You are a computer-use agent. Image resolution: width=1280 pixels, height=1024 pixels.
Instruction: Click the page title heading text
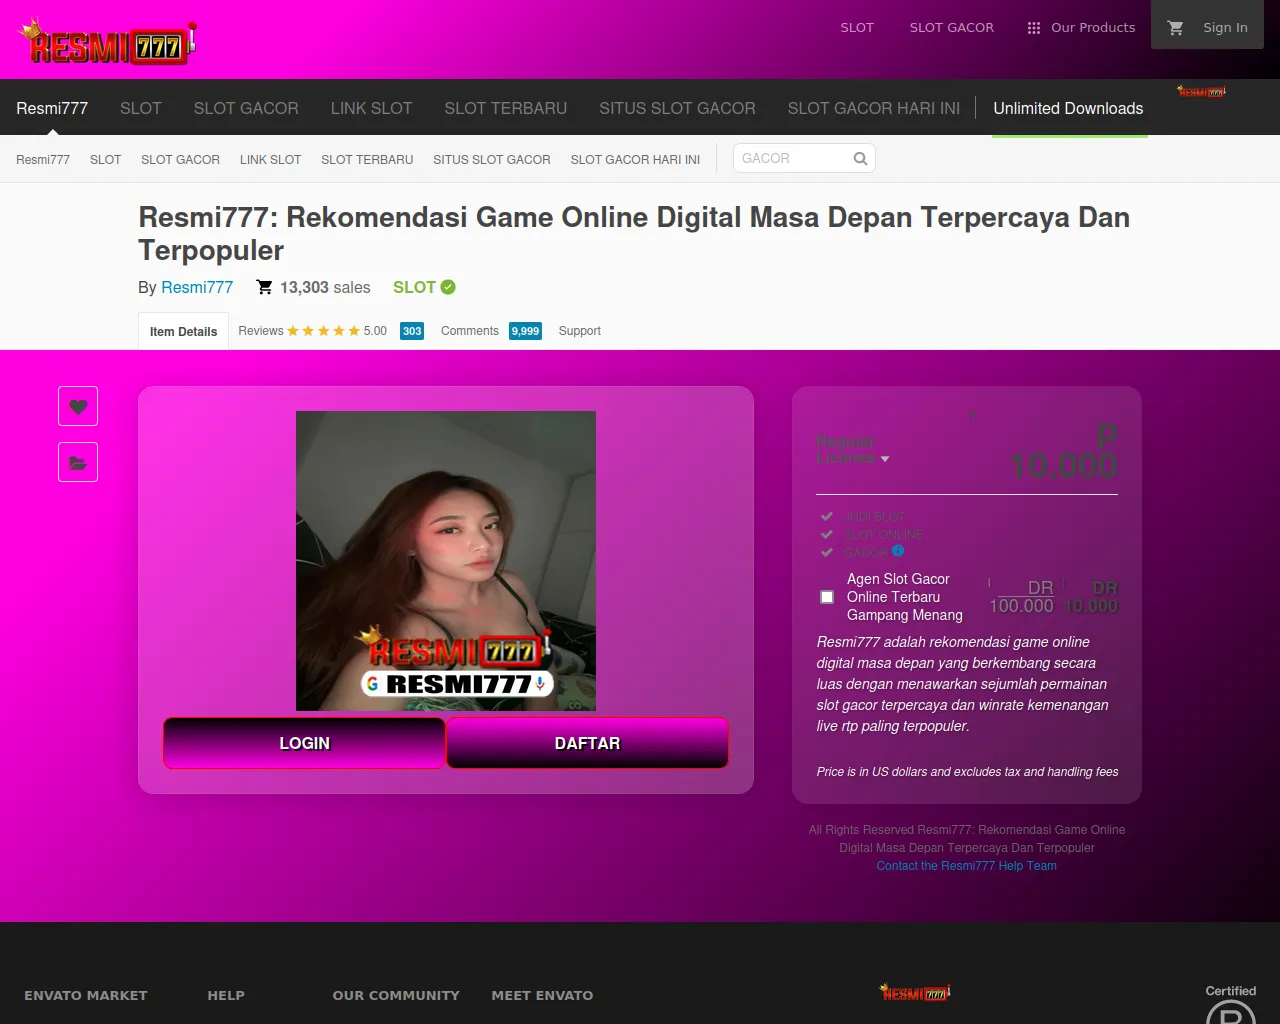634,234
